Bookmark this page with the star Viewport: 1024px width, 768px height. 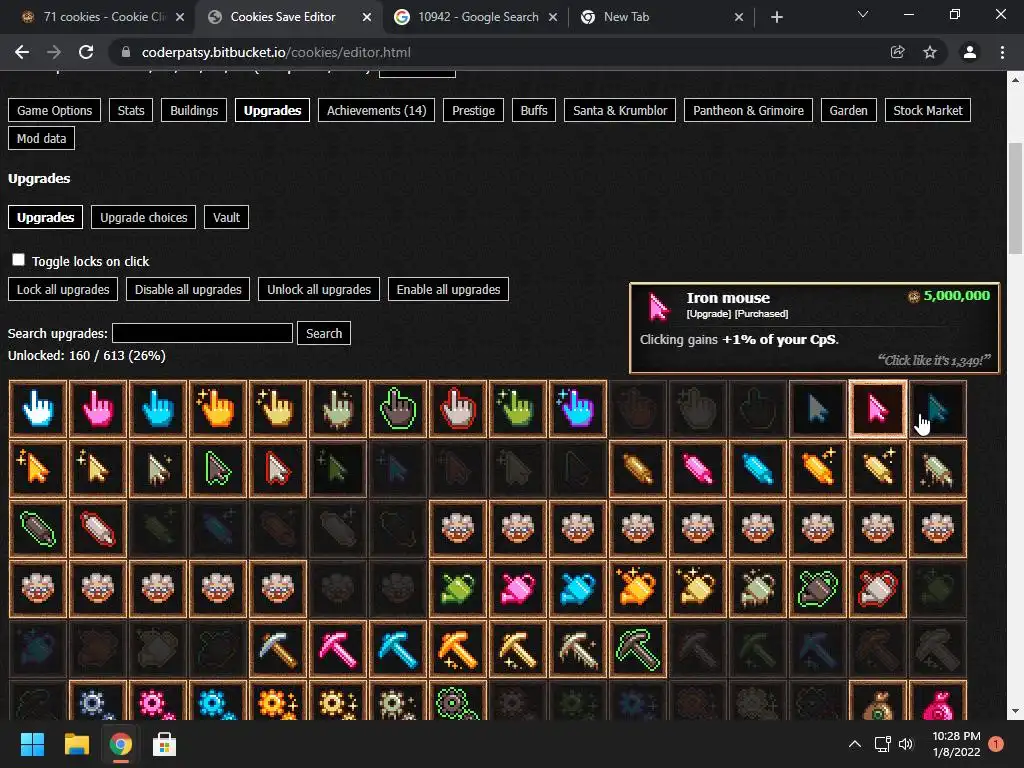click(930, 52)
